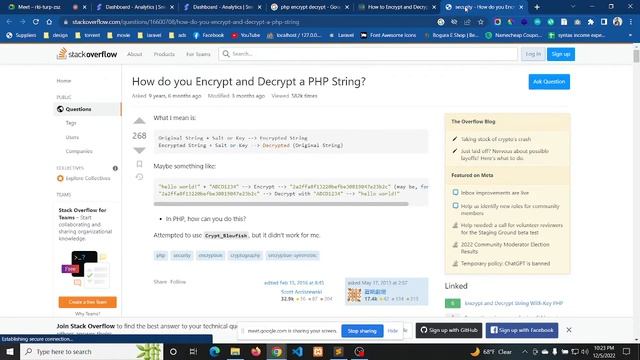This screenshot has width=640, height=360.
Task: Switch to Visual Studio Code in taskbar
Action: (297, 351)
